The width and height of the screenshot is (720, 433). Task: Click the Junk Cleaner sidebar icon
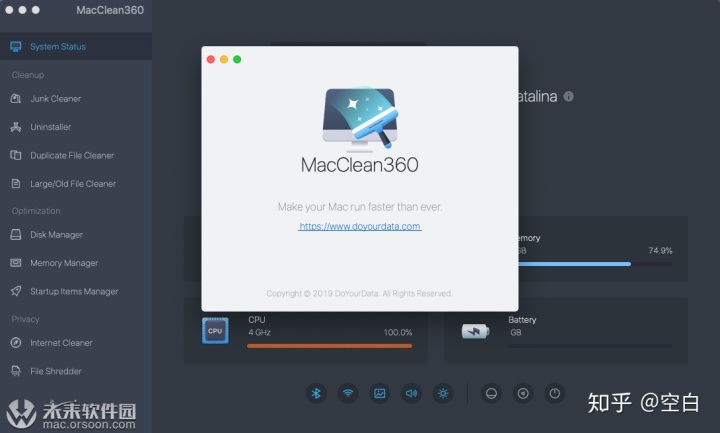(16, 99)
